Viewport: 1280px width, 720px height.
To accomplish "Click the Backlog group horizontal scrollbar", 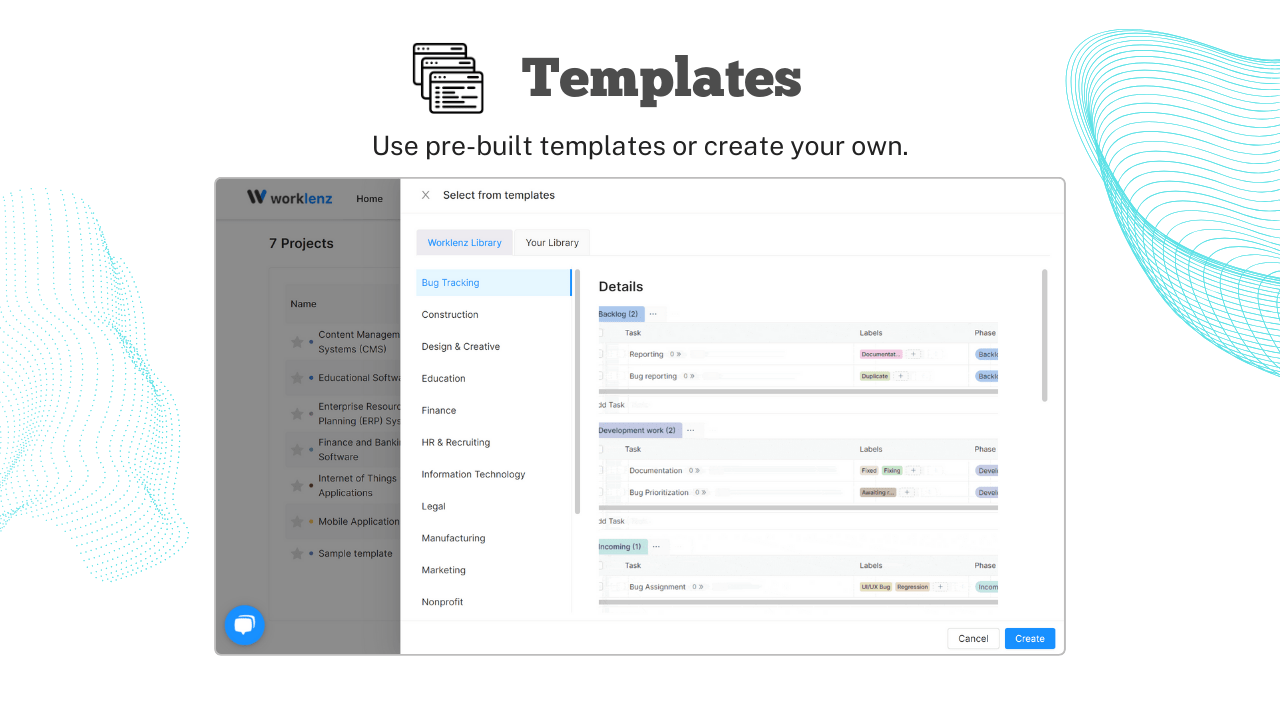I will pos(798,392).
